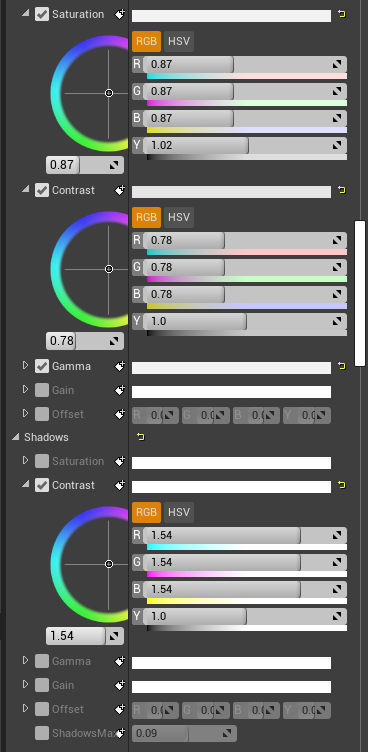The height and width of the screenshot is (752, 368).
Task: Switch top Saturation to HSV mode
Action: 179,42
